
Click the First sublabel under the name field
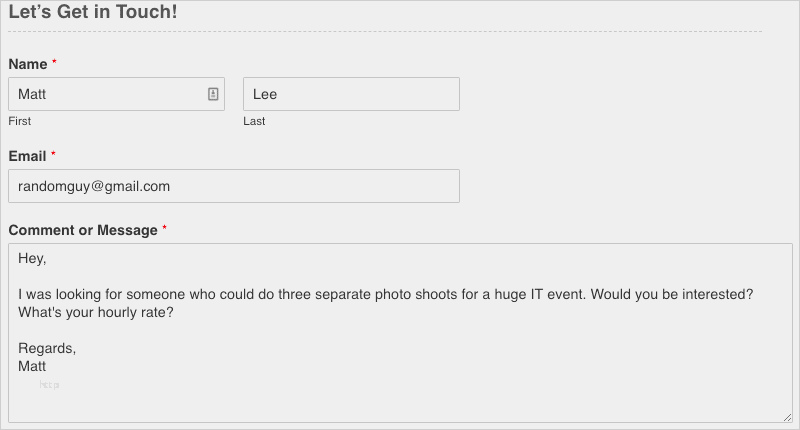point(19,121)
